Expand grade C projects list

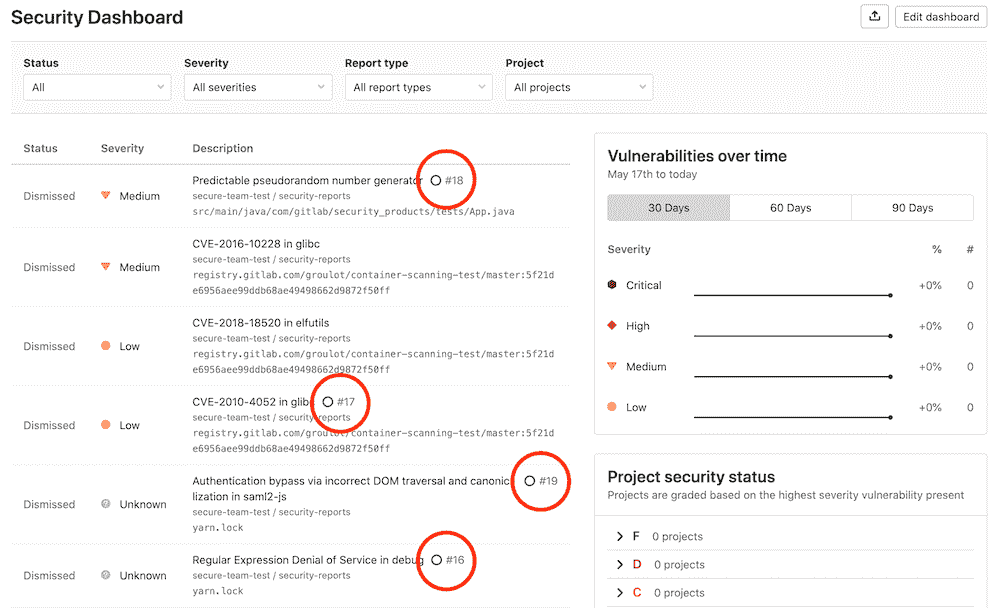pos(621,593)
